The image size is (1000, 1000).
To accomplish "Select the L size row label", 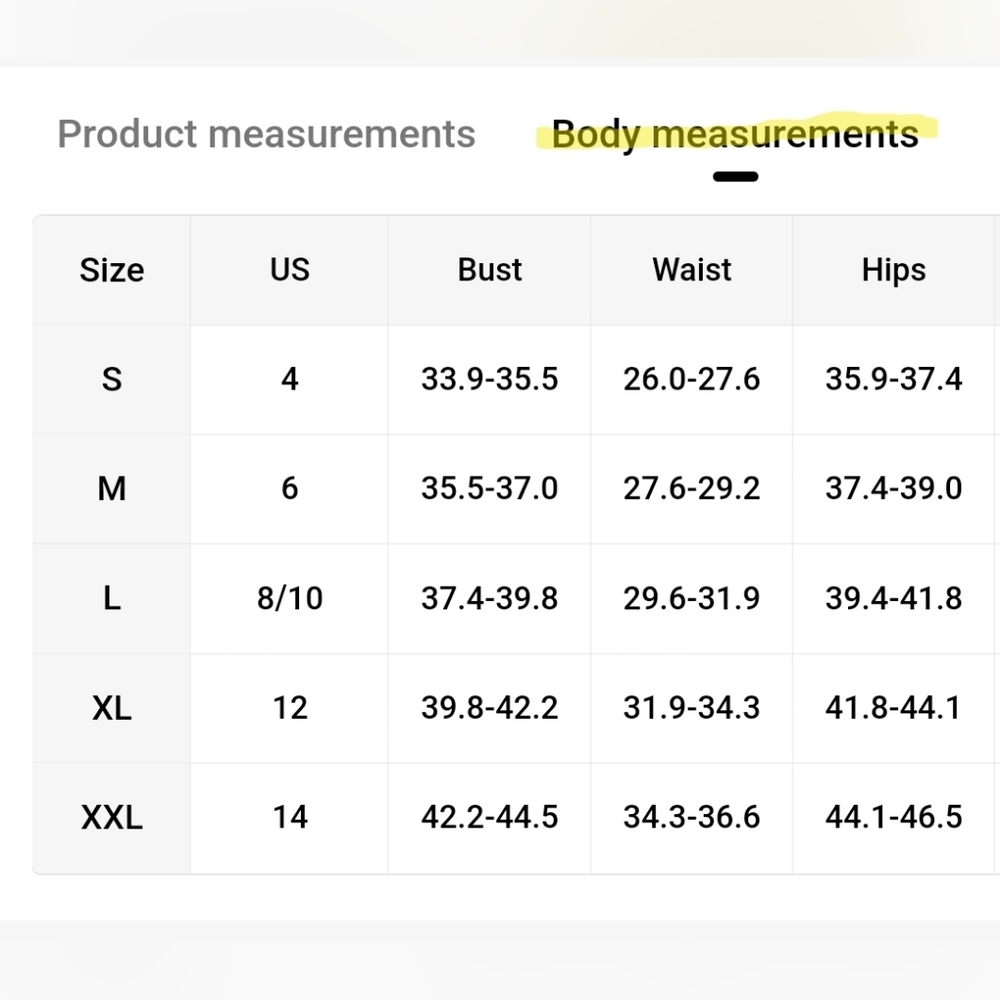I will (x=112, y=599).
